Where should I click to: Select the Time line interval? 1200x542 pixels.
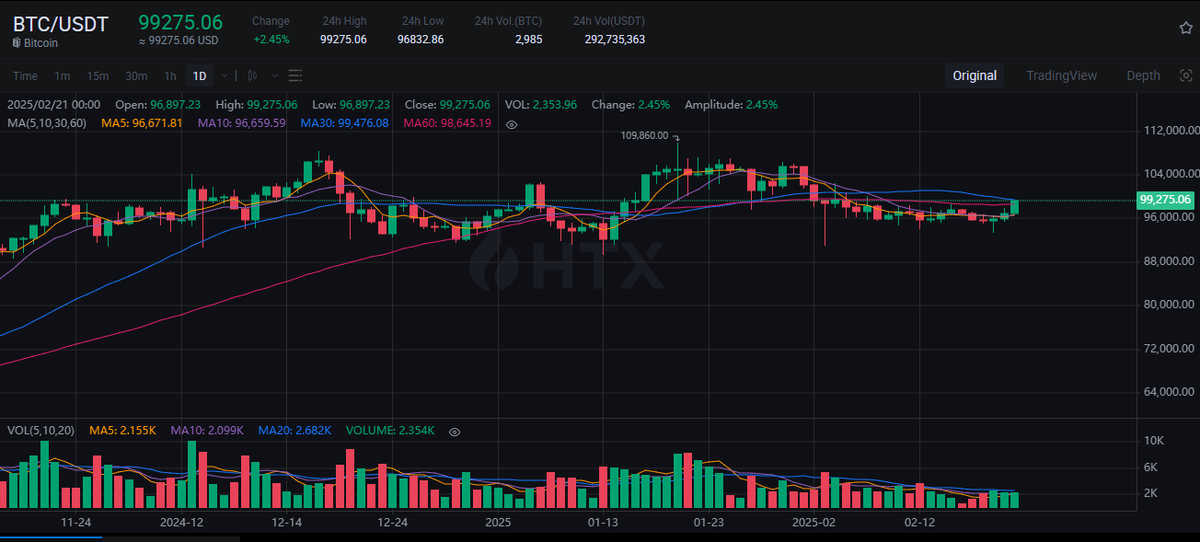click(25, 76)
